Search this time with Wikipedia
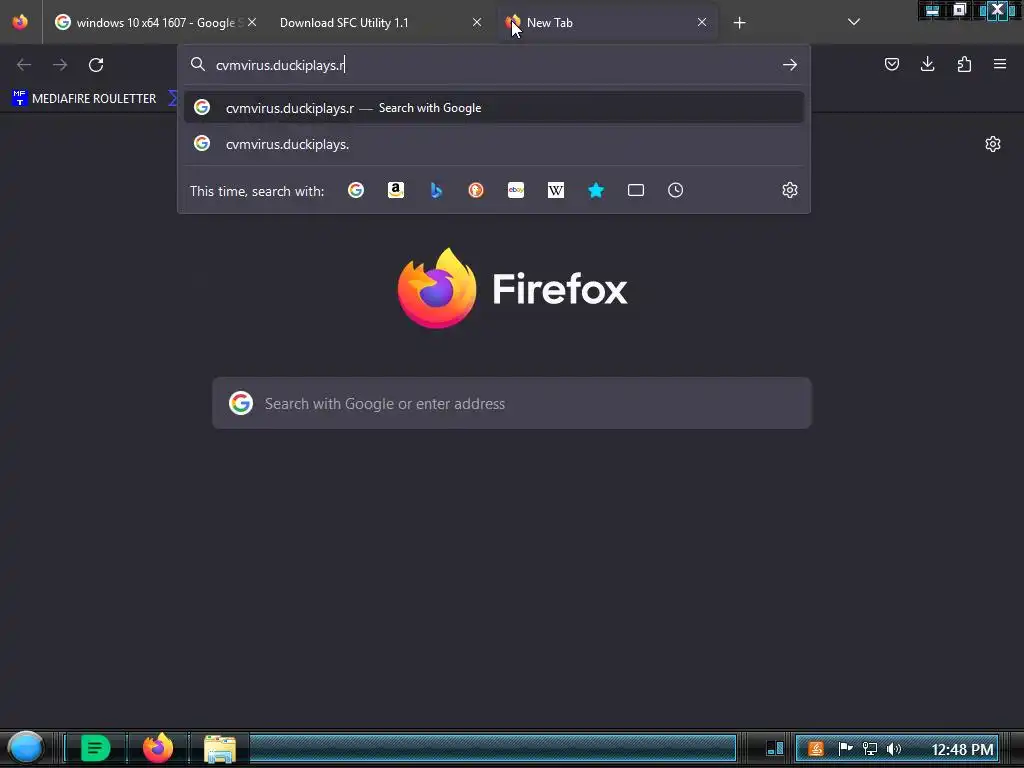This screenshot has height=768, width=1024. [x=556, y=190]
